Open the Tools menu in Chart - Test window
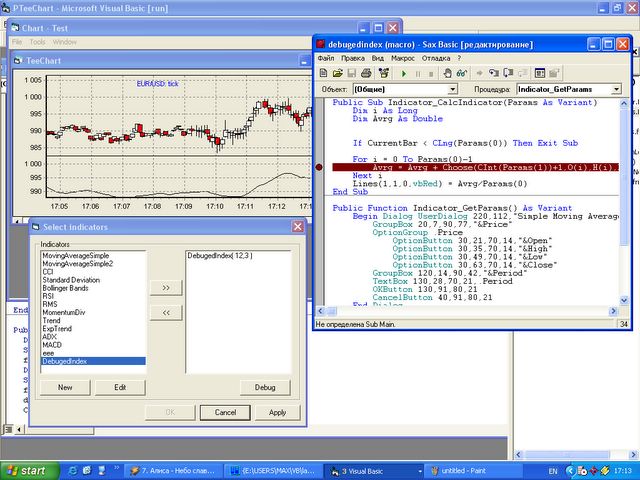This screenshot has width=640, height=480. click(37, 42)
